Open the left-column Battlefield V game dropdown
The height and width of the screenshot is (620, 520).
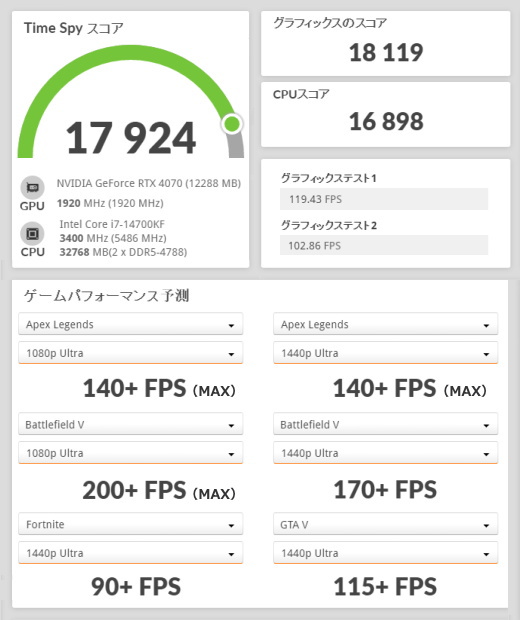(x=130, y=424)
